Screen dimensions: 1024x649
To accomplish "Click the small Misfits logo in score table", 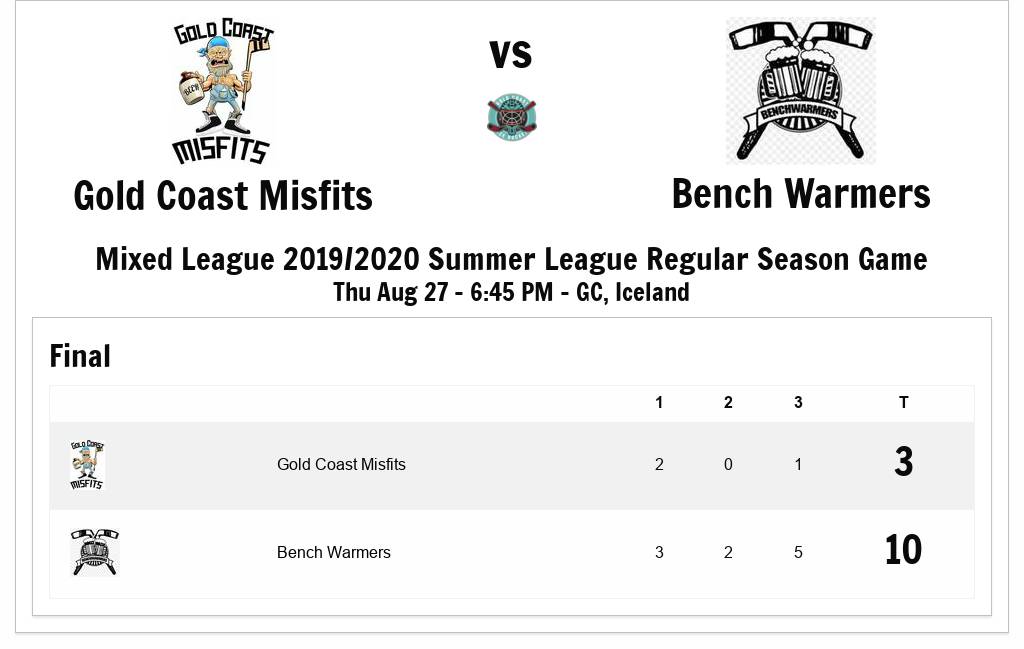I will point(87,465).
